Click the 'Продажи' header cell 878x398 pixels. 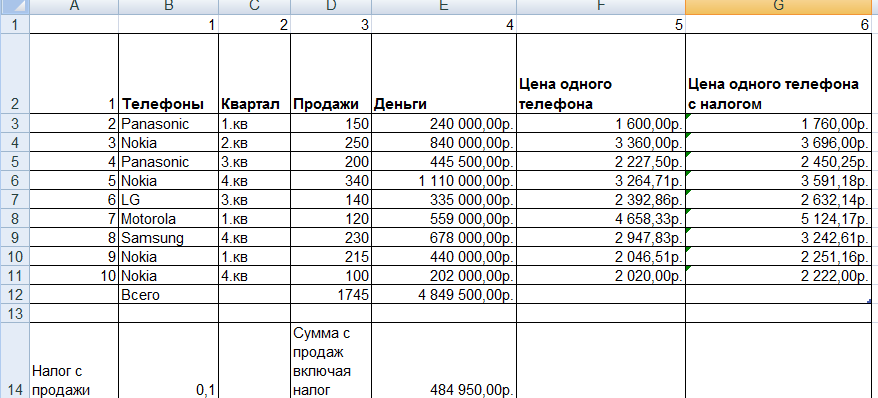click(331, 74)
